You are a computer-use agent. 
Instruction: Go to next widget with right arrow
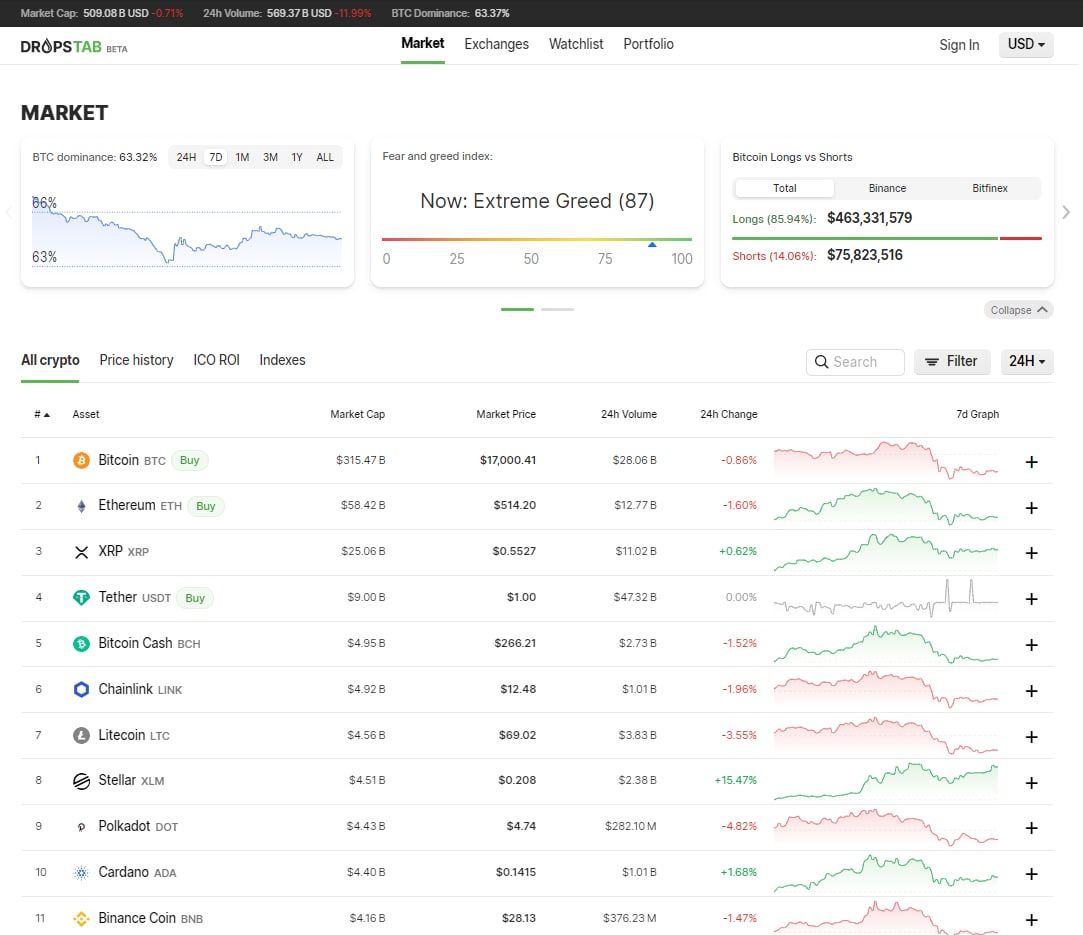(x=1066, y=212)
